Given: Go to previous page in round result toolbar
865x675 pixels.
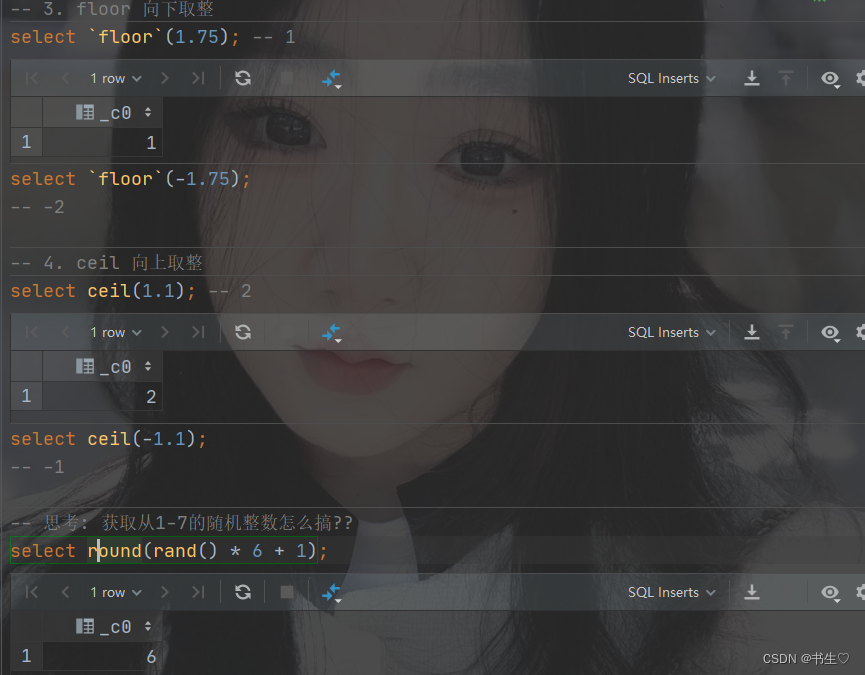Looking at the screenshot, I should point(65,592).
